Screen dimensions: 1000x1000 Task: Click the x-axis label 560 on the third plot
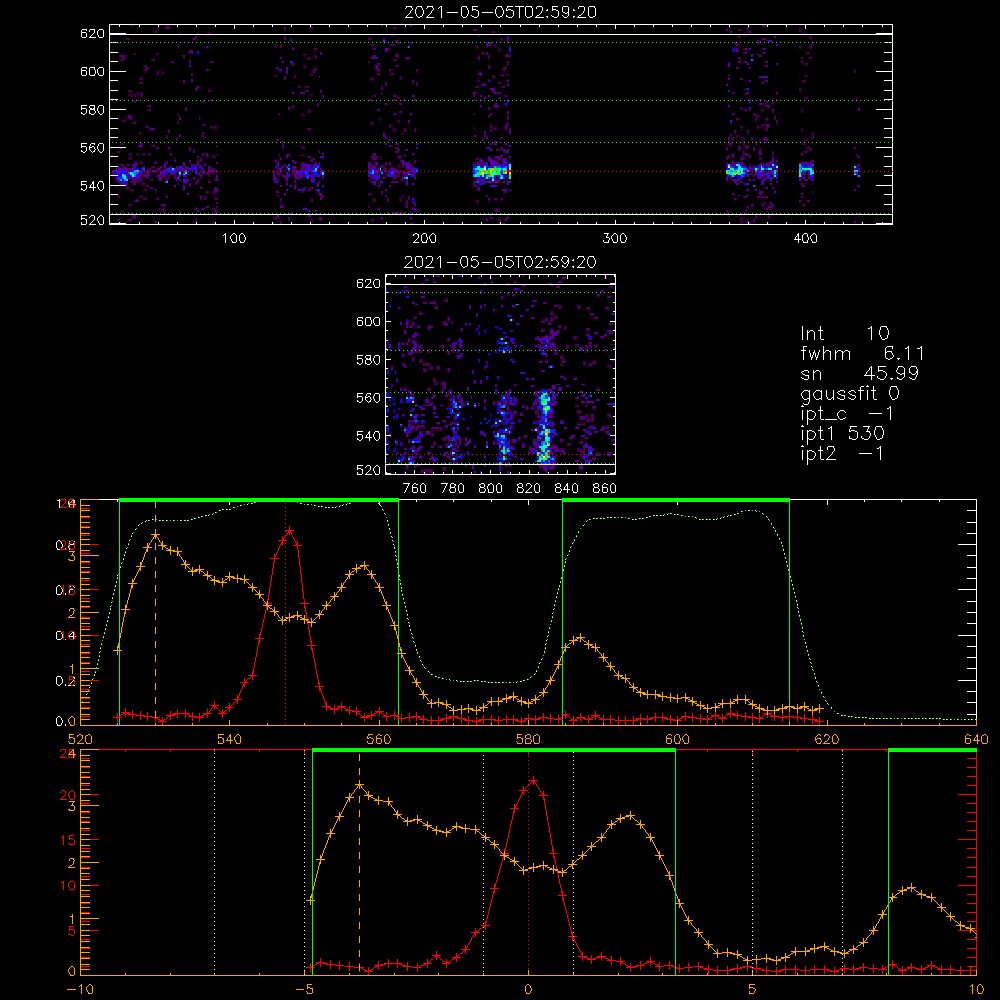(x=379, y=740)
